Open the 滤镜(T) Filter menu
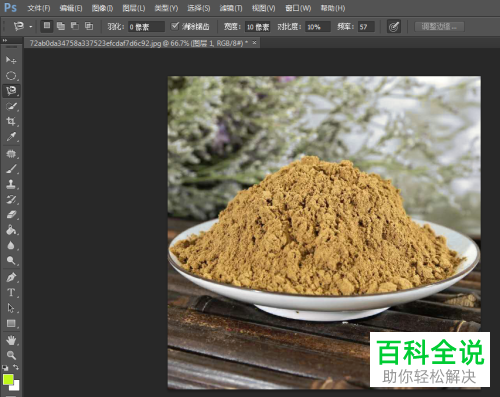Image resolution: width=500 pixels, height=397 pixels. (x=231, y=8)
